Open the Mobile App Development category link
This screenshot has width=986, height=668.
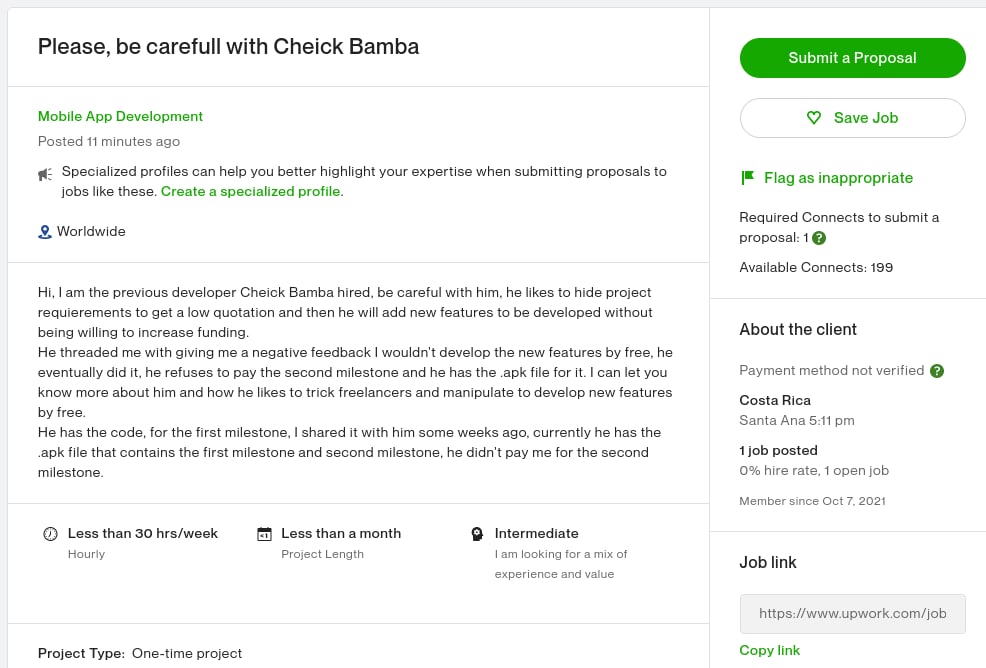point(120,116)
